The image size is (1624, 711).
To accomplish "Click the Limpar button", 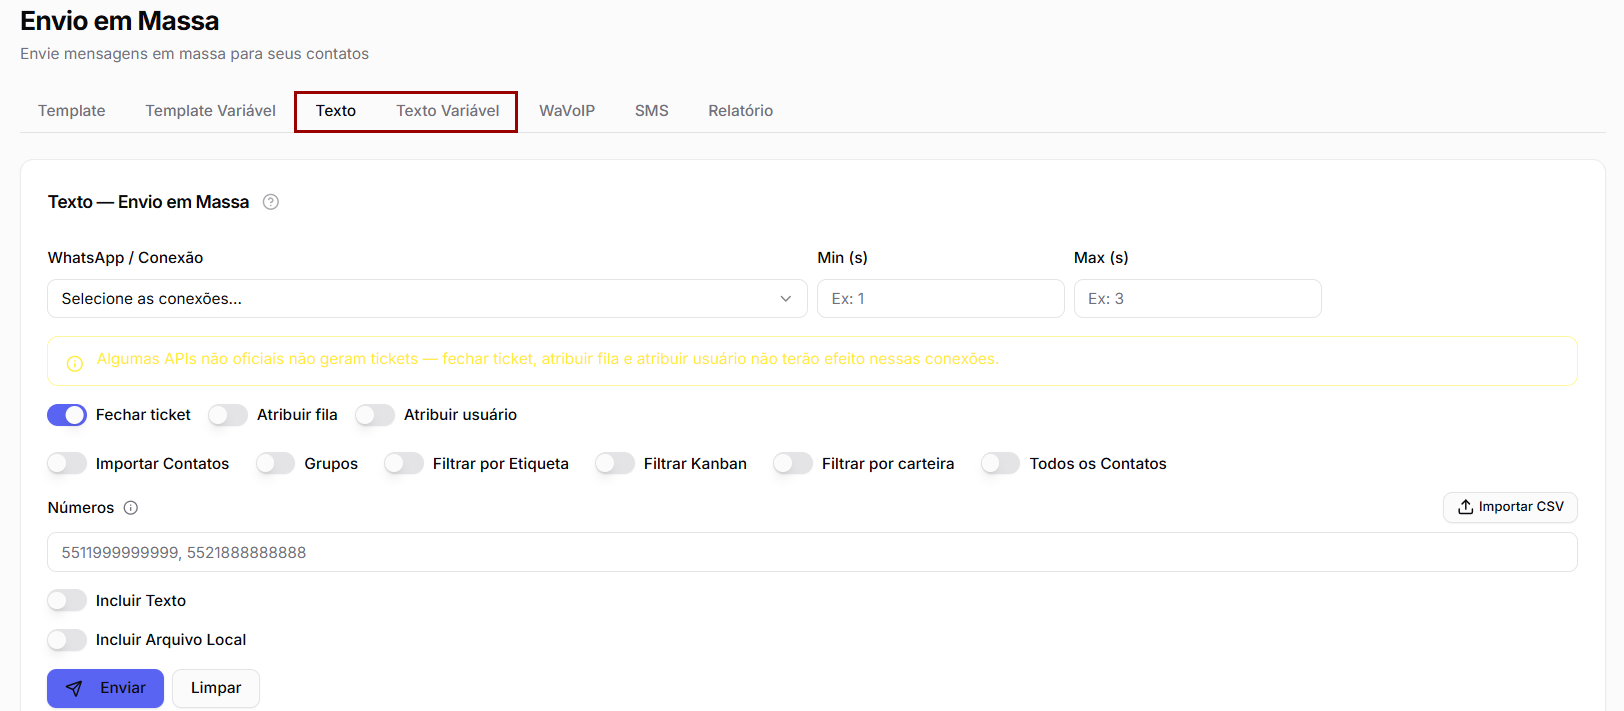I will [216, 688].
